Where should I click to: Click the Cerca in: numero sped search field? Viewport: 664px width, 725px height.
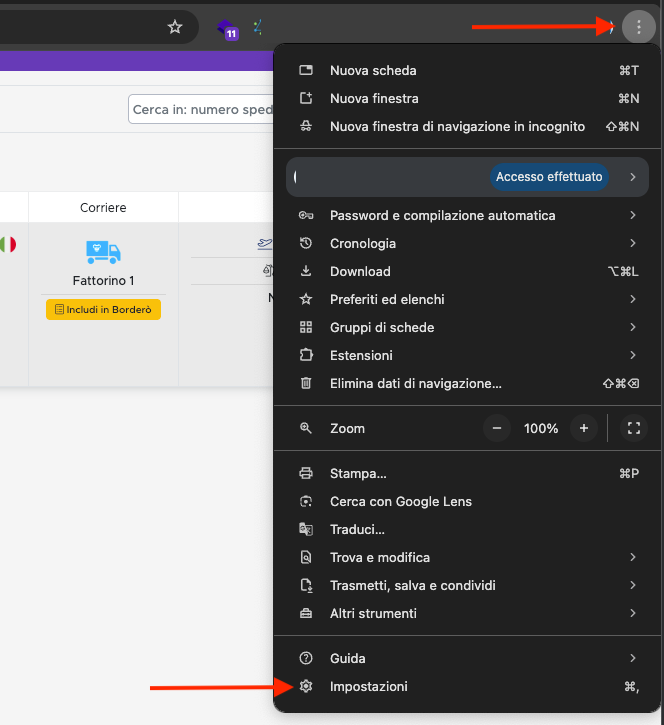point(201,109)
